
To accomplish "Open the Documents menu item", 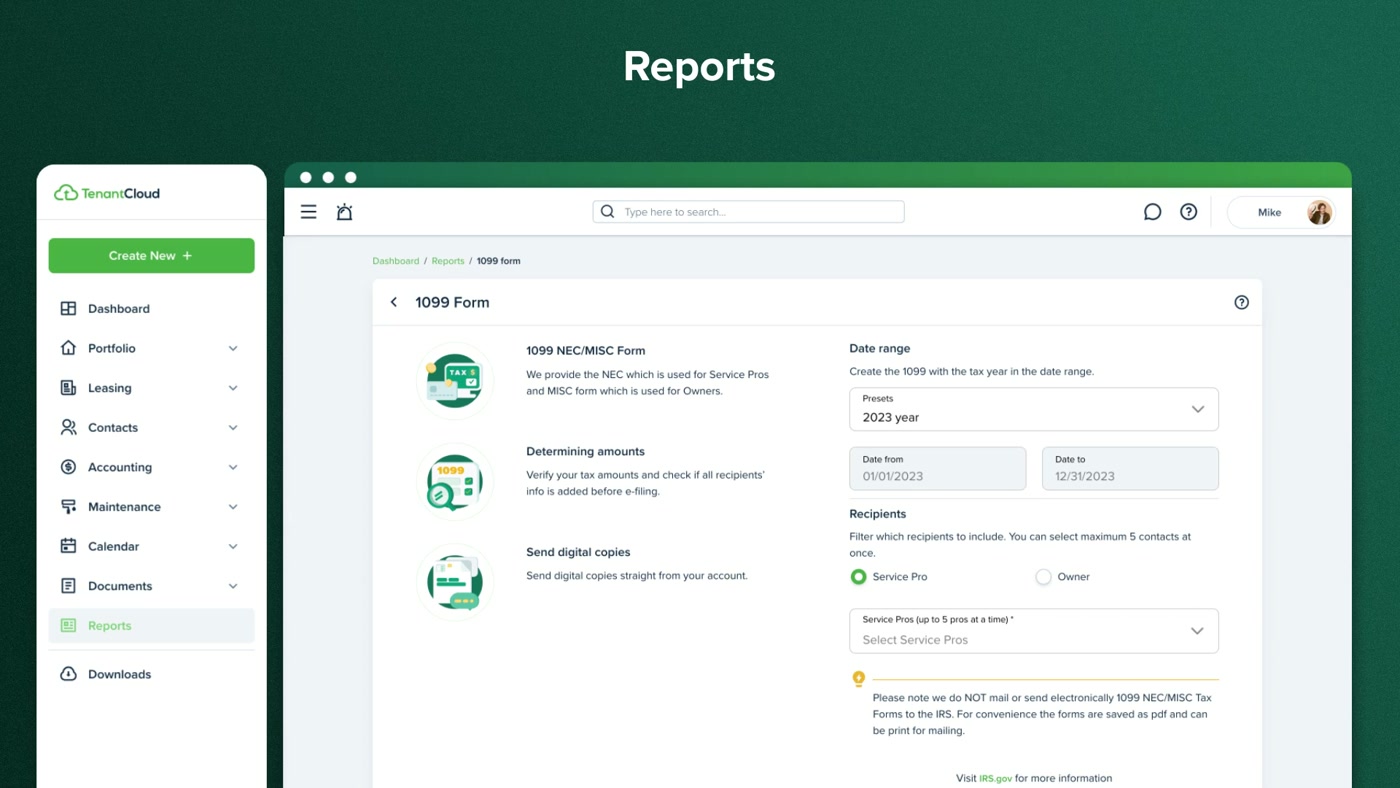I will tap(151, 586).
